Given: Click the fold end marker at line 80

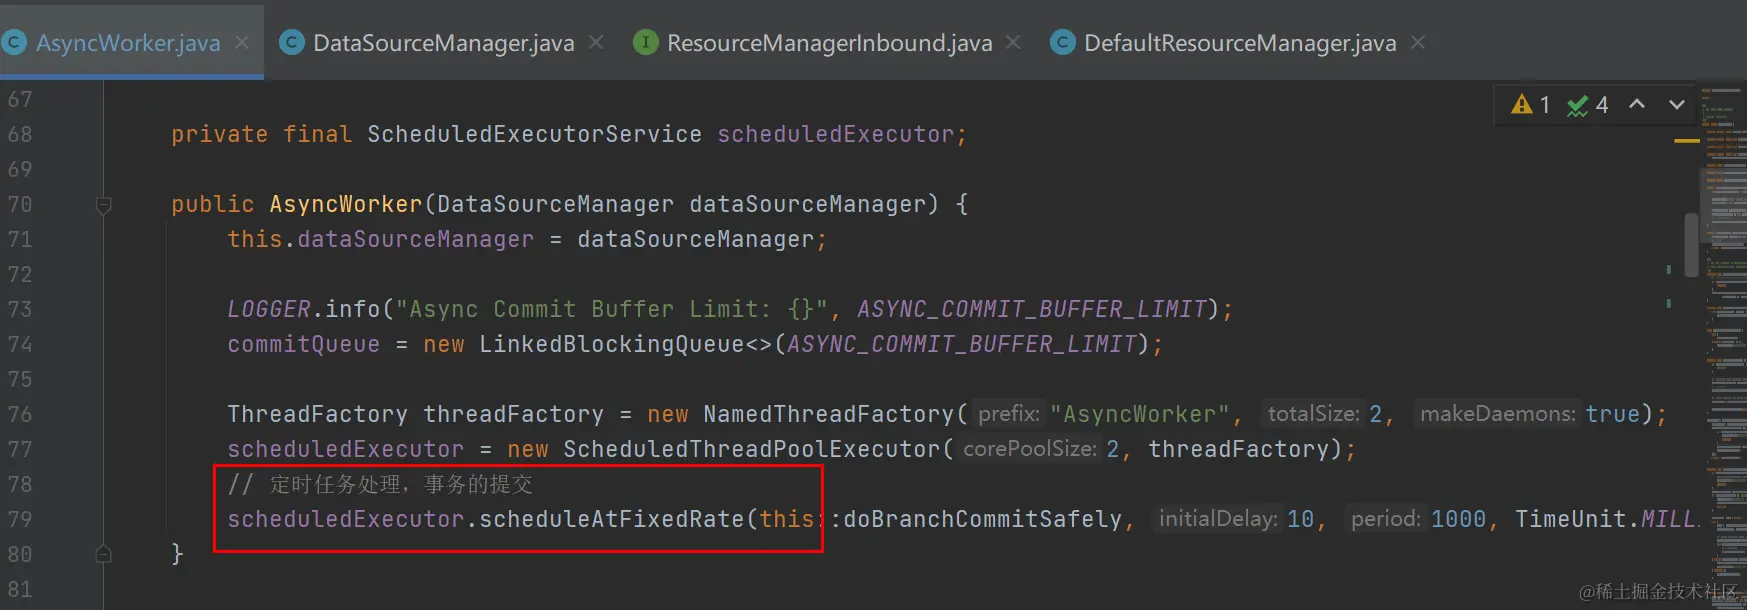Looking at the screenshot, I should [x=103, y=553].
